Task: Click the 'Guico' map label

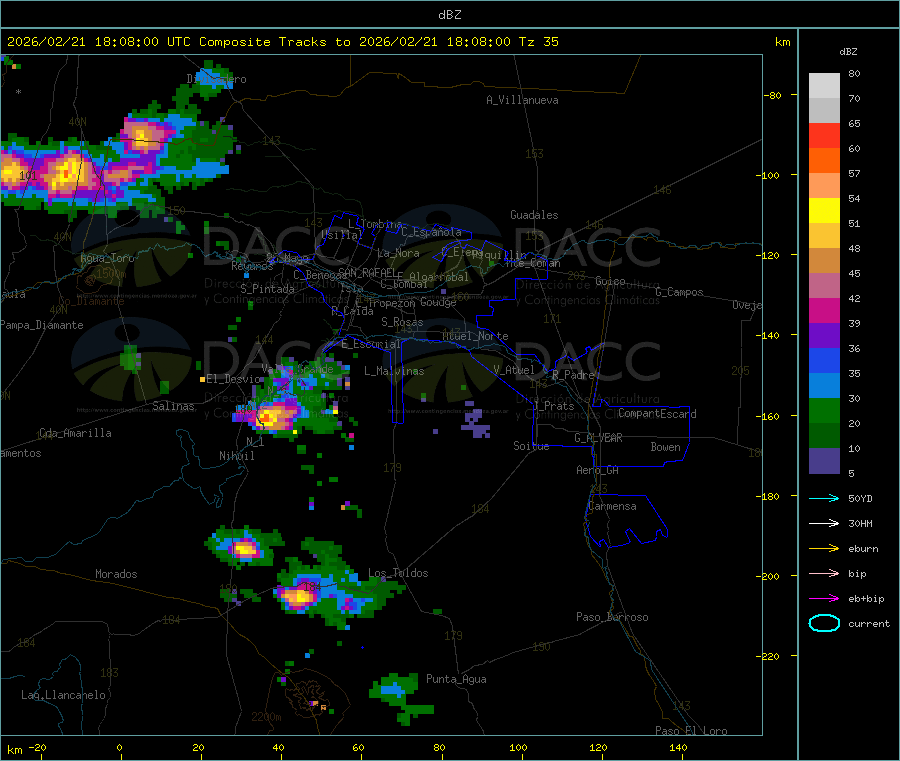Action: [x=610, y=281]
